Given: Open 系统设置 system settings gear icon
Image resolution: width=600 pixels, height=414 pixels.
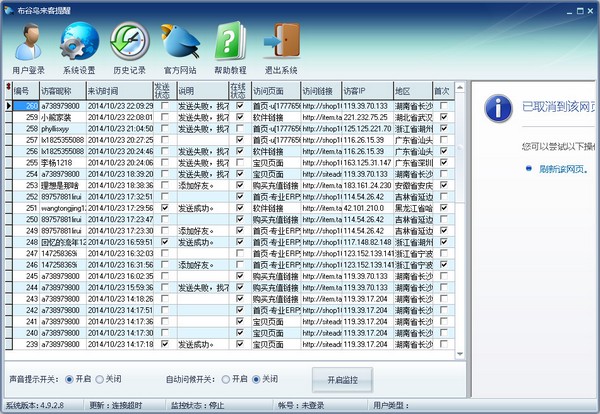Looking at the screenshot, I should pos(79,44).
